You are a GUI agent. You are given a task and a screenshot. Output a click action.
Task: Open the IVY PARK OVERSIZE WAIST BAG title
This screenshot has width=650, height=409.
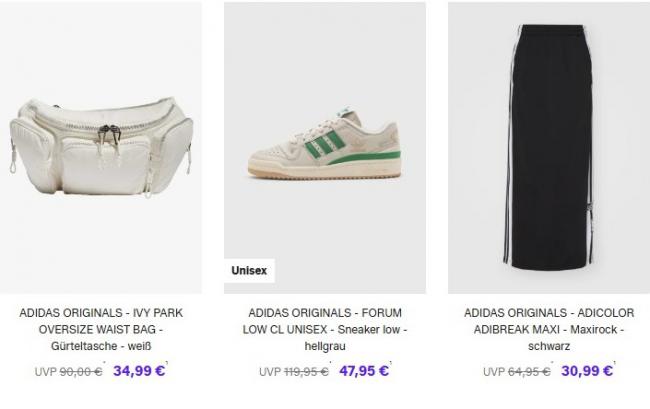(x=101, y=329)
